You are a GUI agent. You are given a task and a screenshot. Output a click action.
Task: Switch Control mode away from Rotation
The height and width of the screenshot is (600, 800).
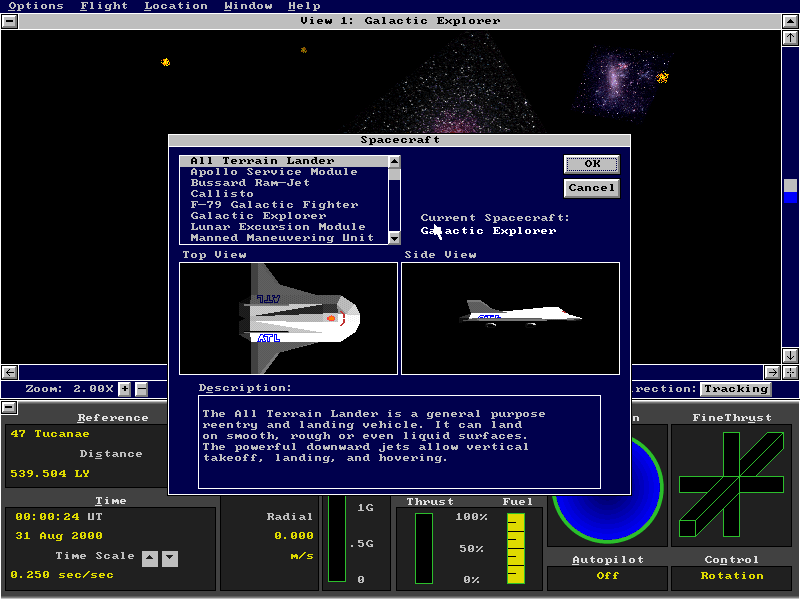(x=731, y=576)
